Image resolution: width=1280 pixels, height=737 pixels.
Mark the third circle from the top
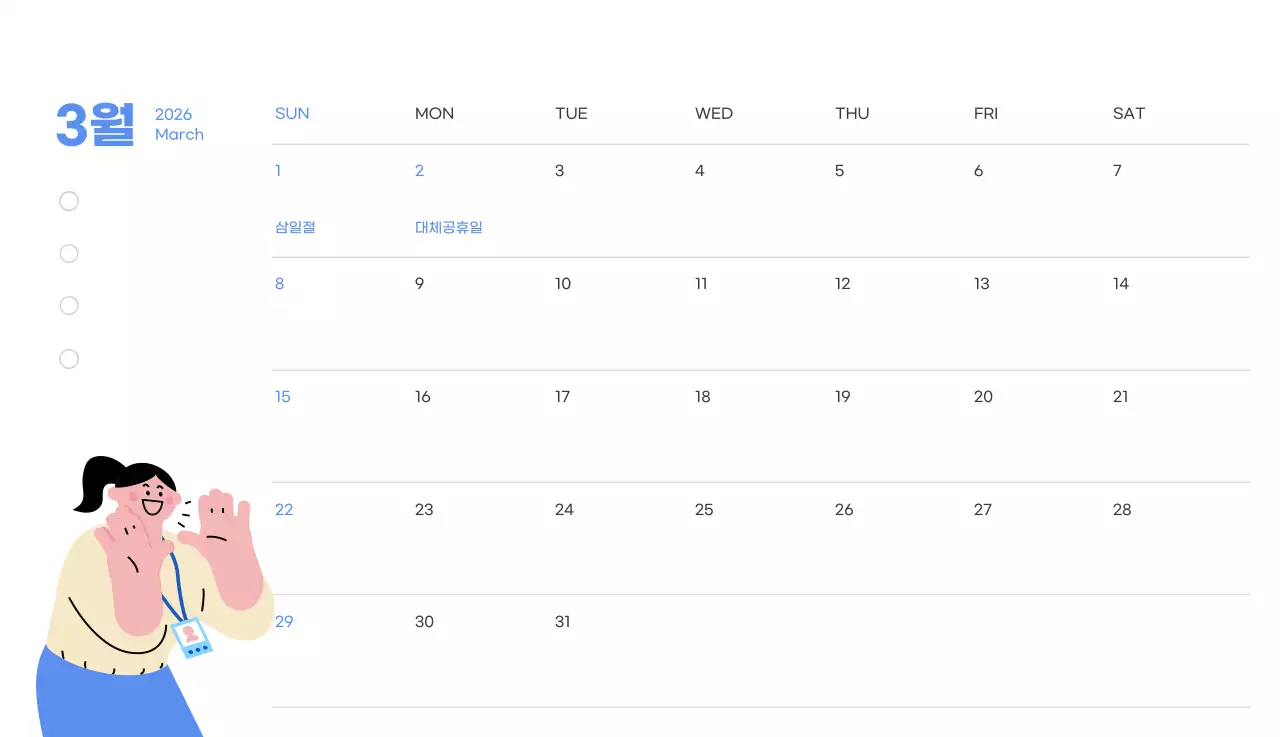coord(69,306)
